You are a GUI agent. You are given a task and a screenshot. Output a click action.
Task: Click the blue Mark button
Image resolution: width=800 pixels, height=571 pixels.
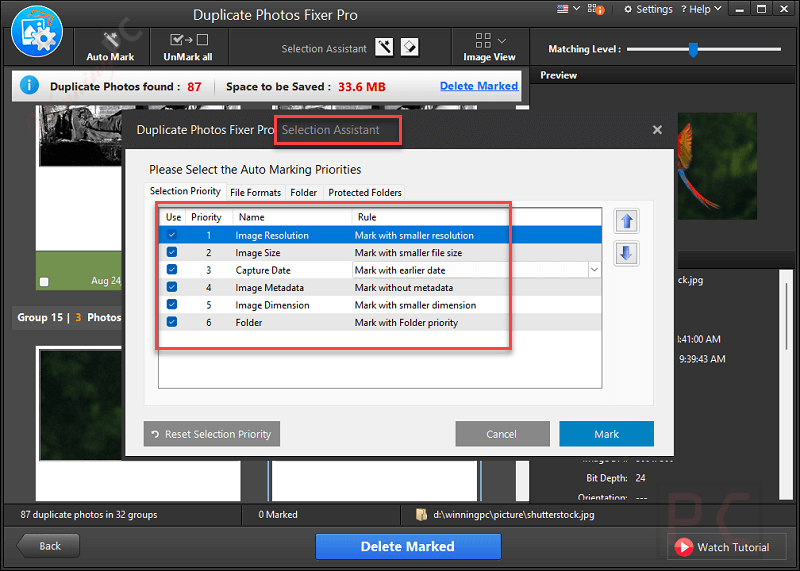click(x=606, y=434)
